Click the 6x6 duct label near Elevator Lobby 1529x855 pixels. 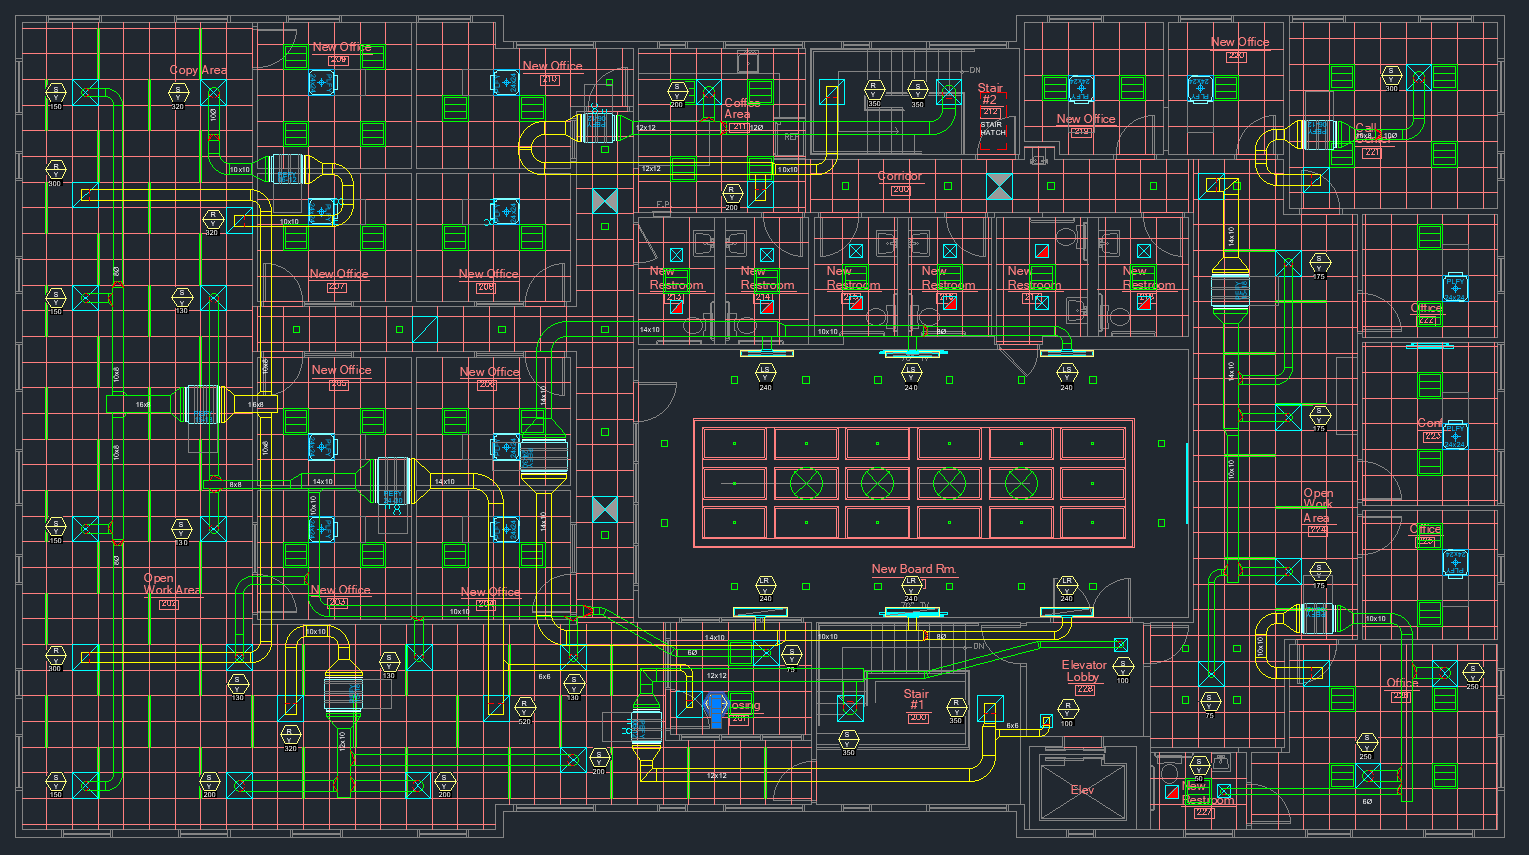1013,726
